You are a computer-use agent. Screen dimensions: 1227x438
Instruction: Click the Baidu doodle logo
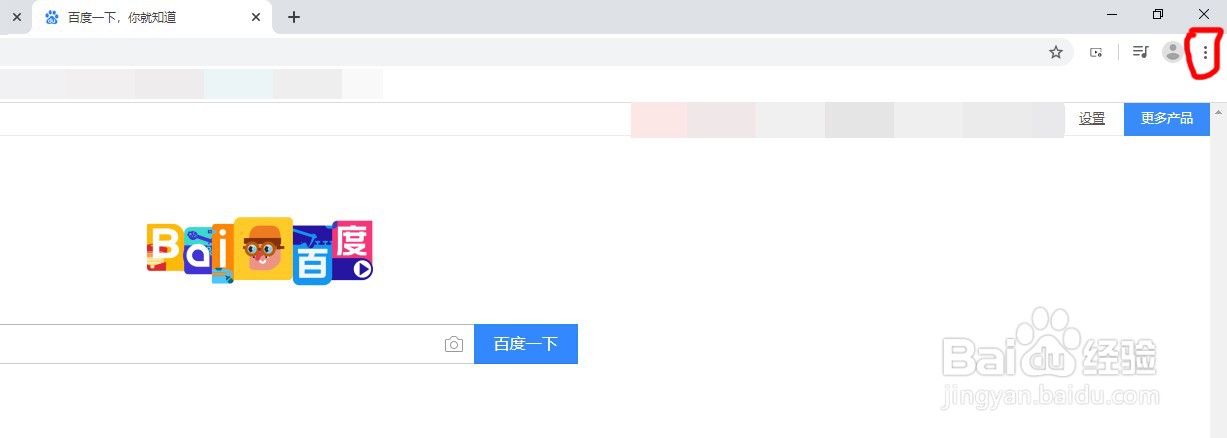(x=260, y=251)
